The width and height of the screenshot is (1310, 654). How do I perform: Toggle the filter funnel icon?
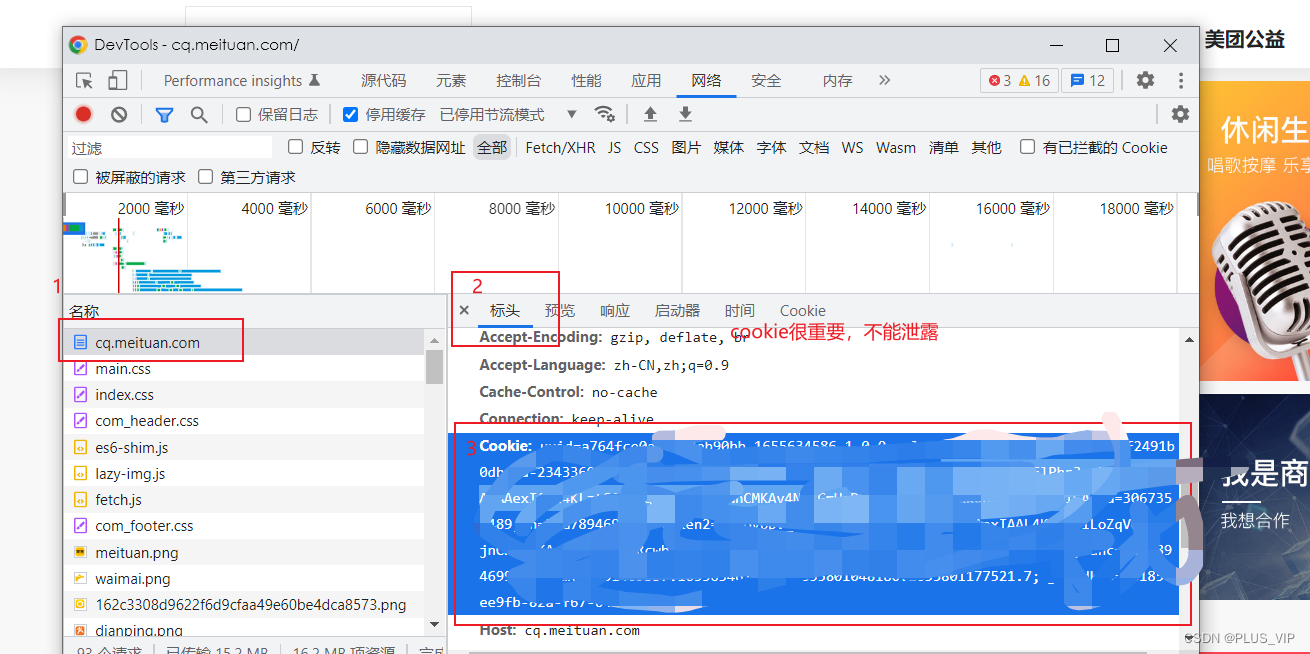click(165, 114)
